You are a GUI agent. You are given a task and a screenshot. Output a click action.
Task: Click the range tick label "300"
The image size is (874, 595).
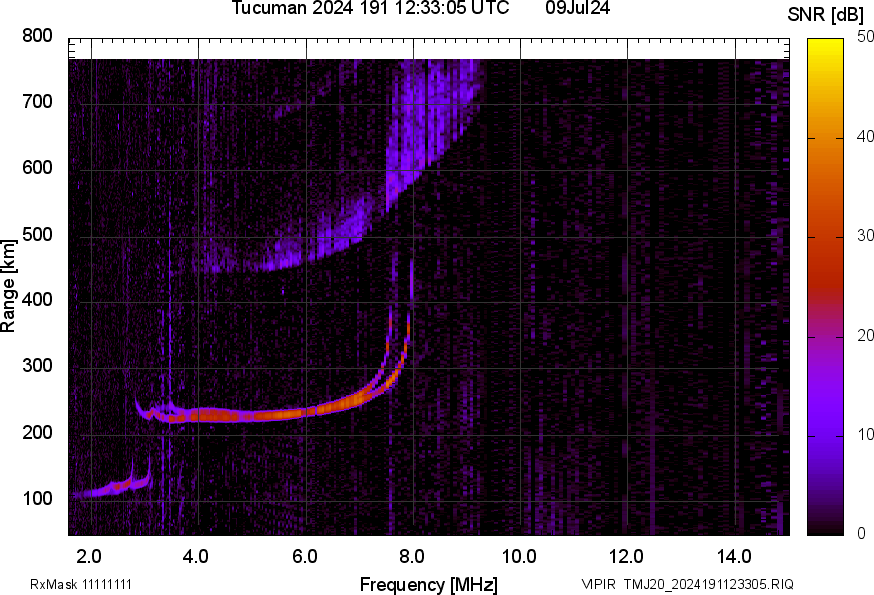tap(37, 366)
